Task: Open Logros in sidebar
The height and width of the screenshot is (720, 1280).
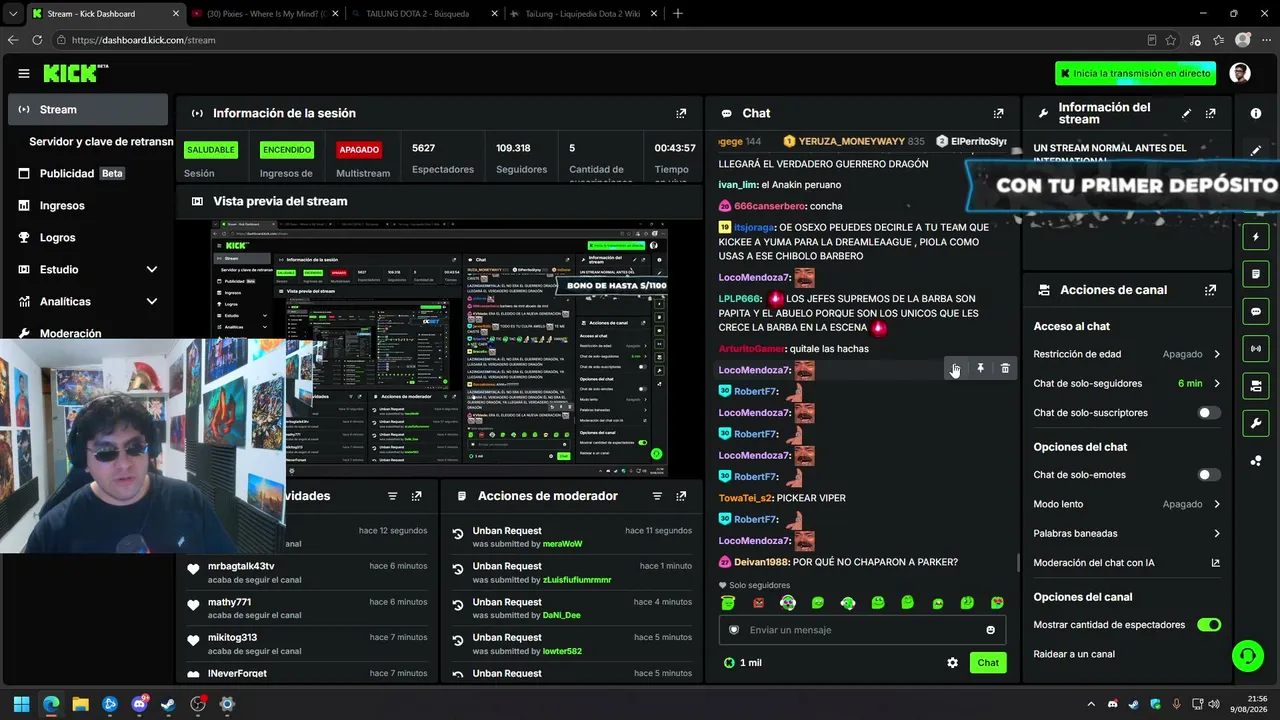Action: click(88, 237)
